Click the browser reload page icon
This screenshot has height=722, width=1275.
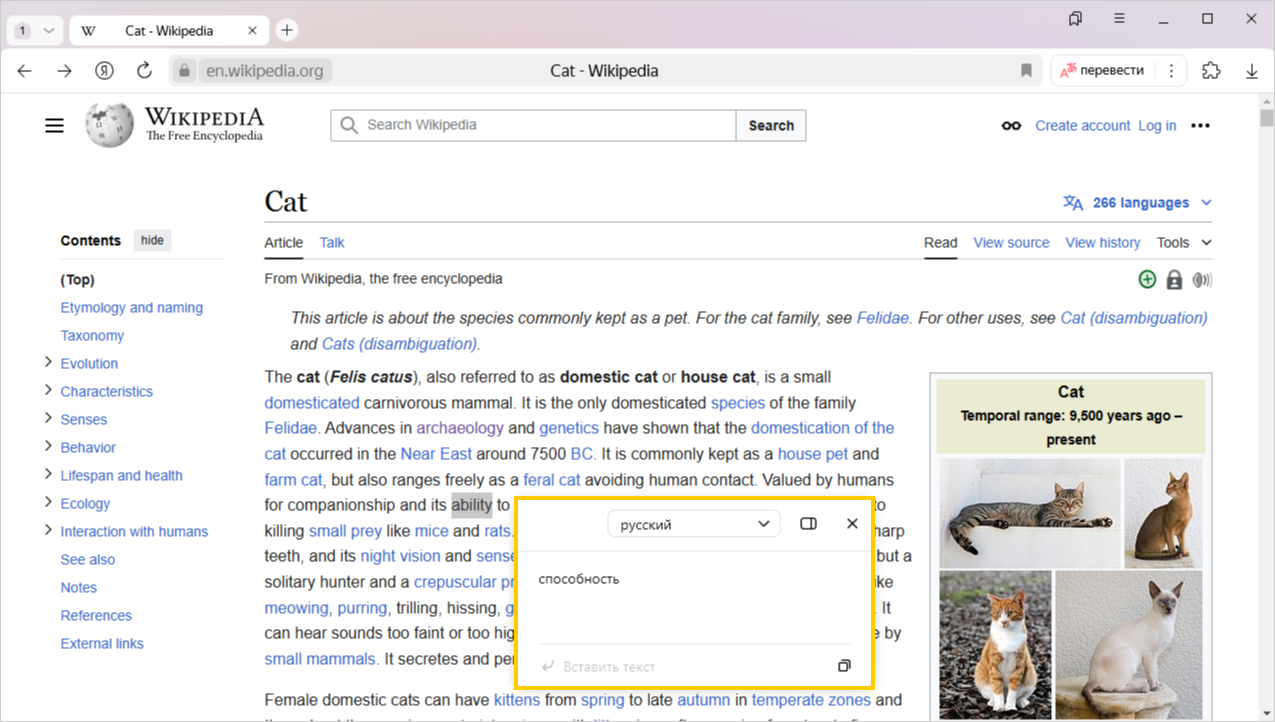(x=144, y=71)
